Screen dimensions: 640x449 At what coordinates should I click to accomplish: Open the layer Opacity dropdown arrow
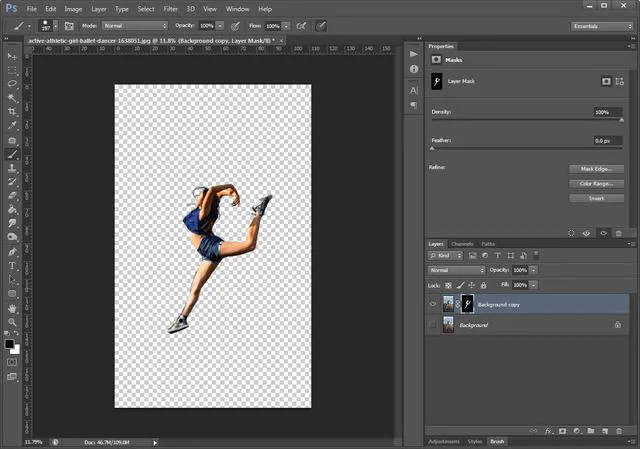point(533,270)
